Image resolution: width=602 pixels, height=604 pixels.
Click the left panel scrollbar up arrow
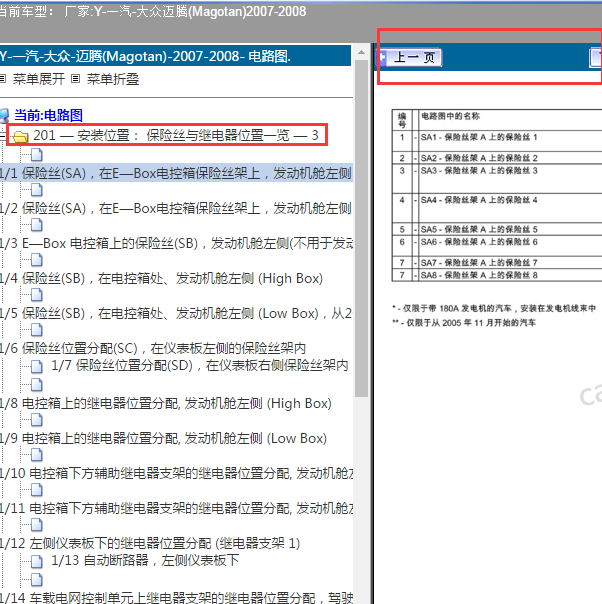361,52
